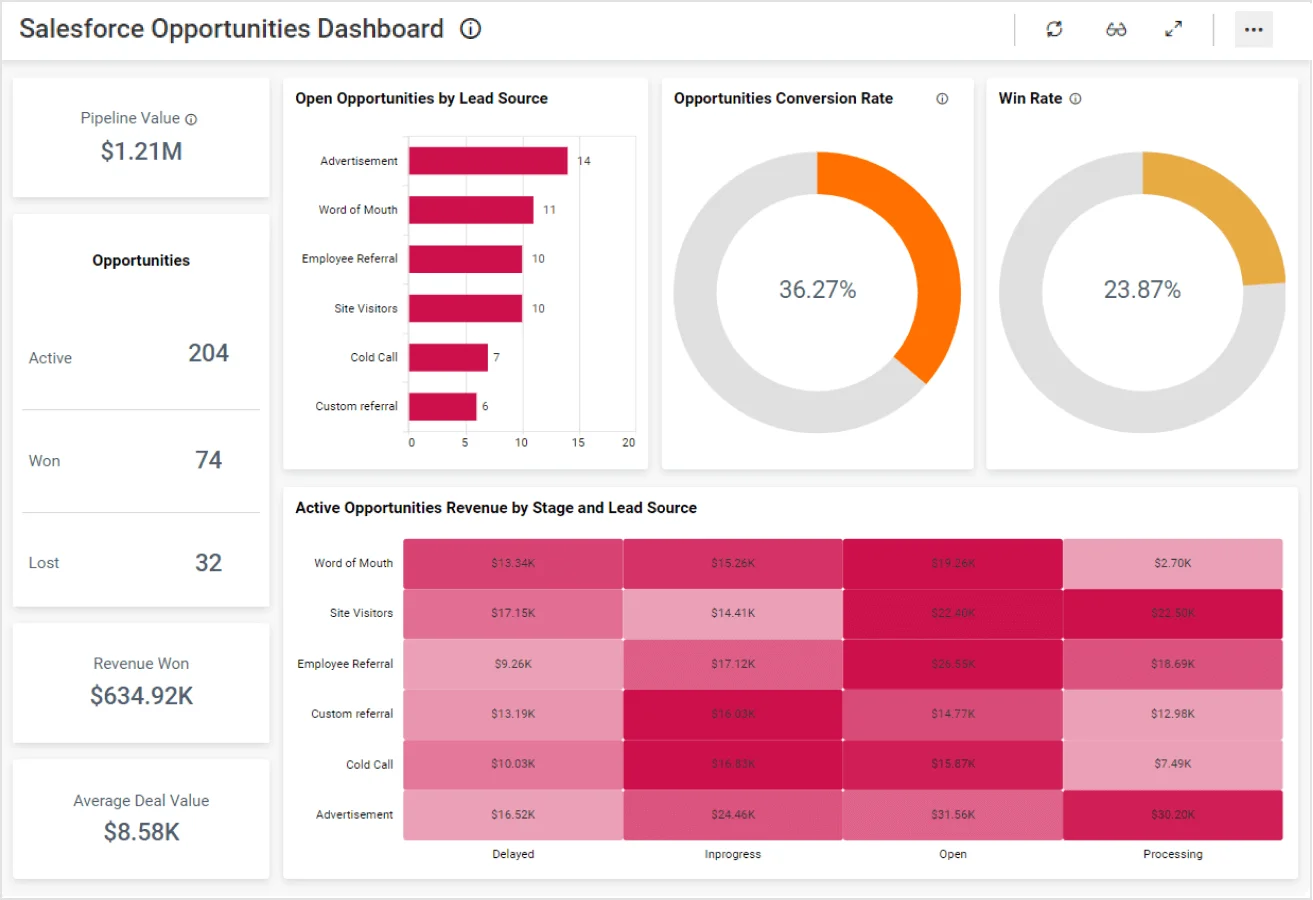Select the Active opportunities count 204
The width and height of the screenshot is (1313, 900).
tap(208, 353)
